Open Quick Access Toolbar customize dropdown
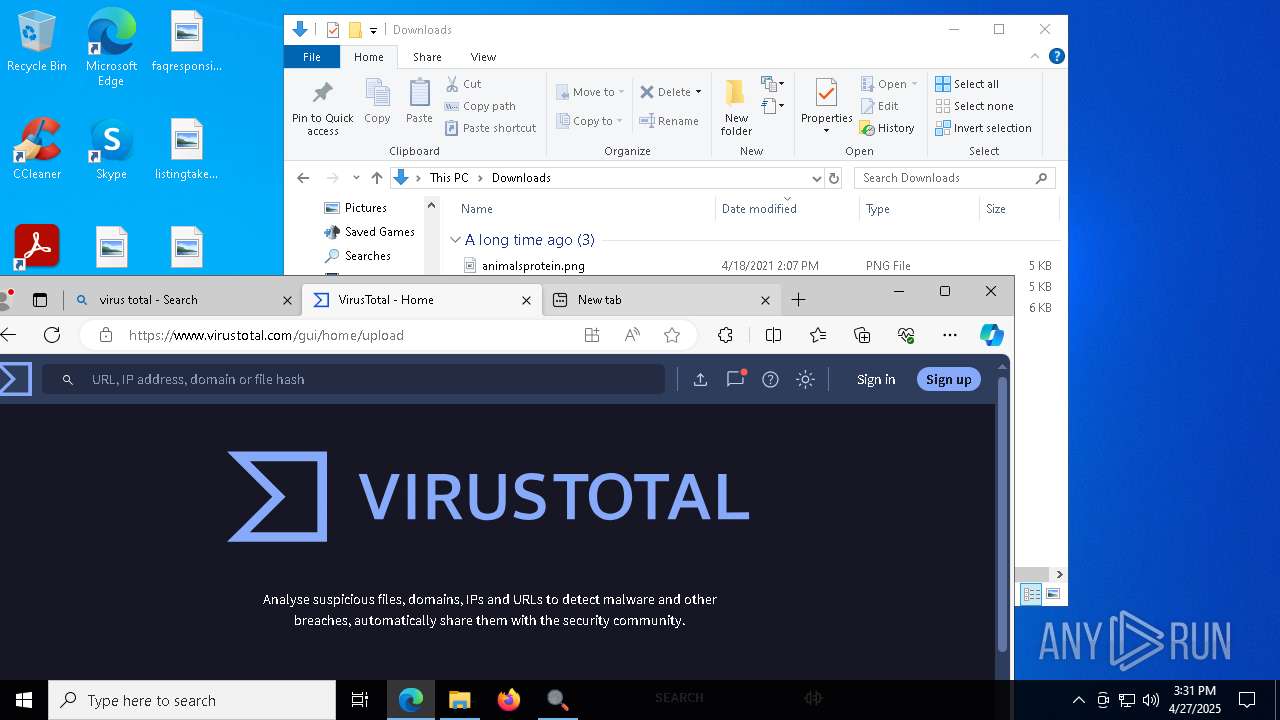 point(373,31)
